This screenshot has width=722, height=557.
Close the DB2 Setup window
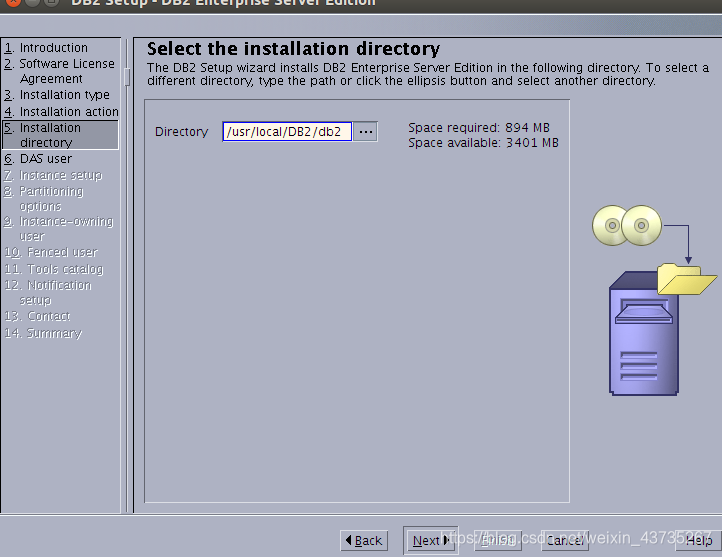coord(13,2)
